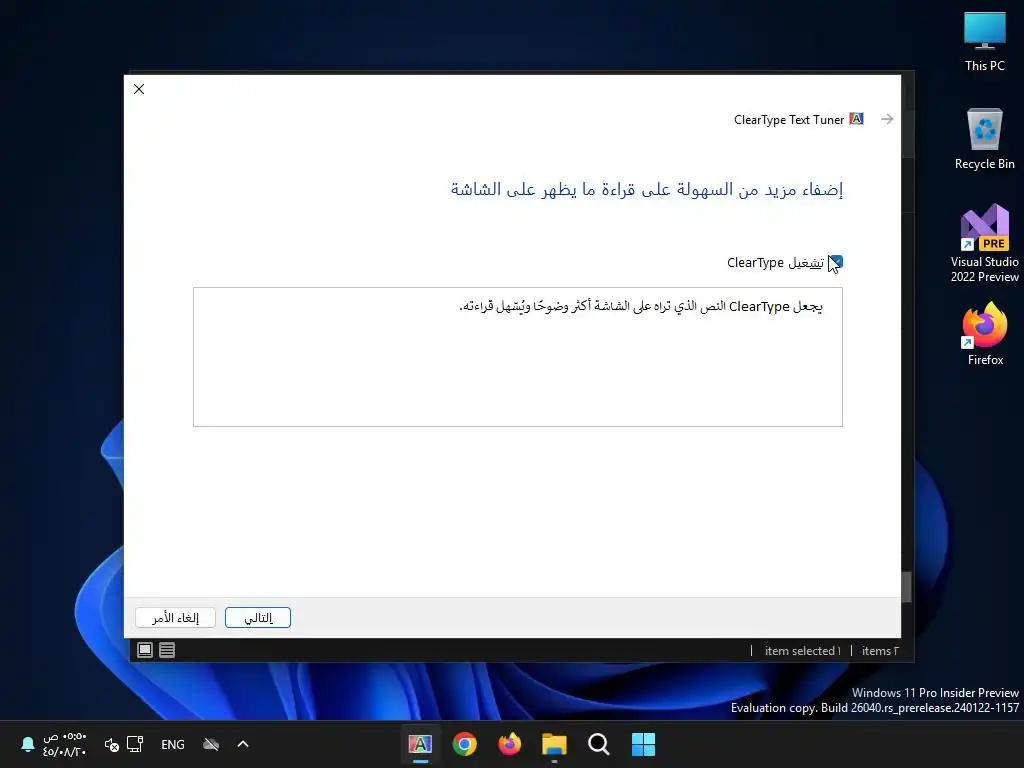
Task: Click the ClearType sample text preview box
Action: pos(518,357)
